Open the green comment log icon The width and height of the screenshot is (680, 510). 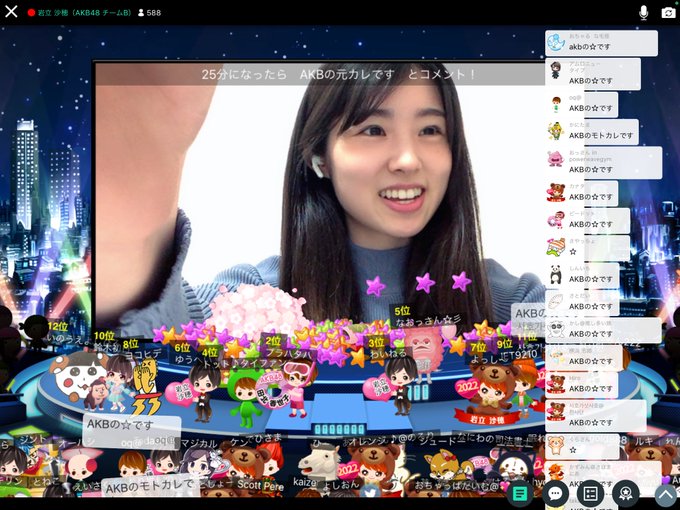click(x=520, y=493)
